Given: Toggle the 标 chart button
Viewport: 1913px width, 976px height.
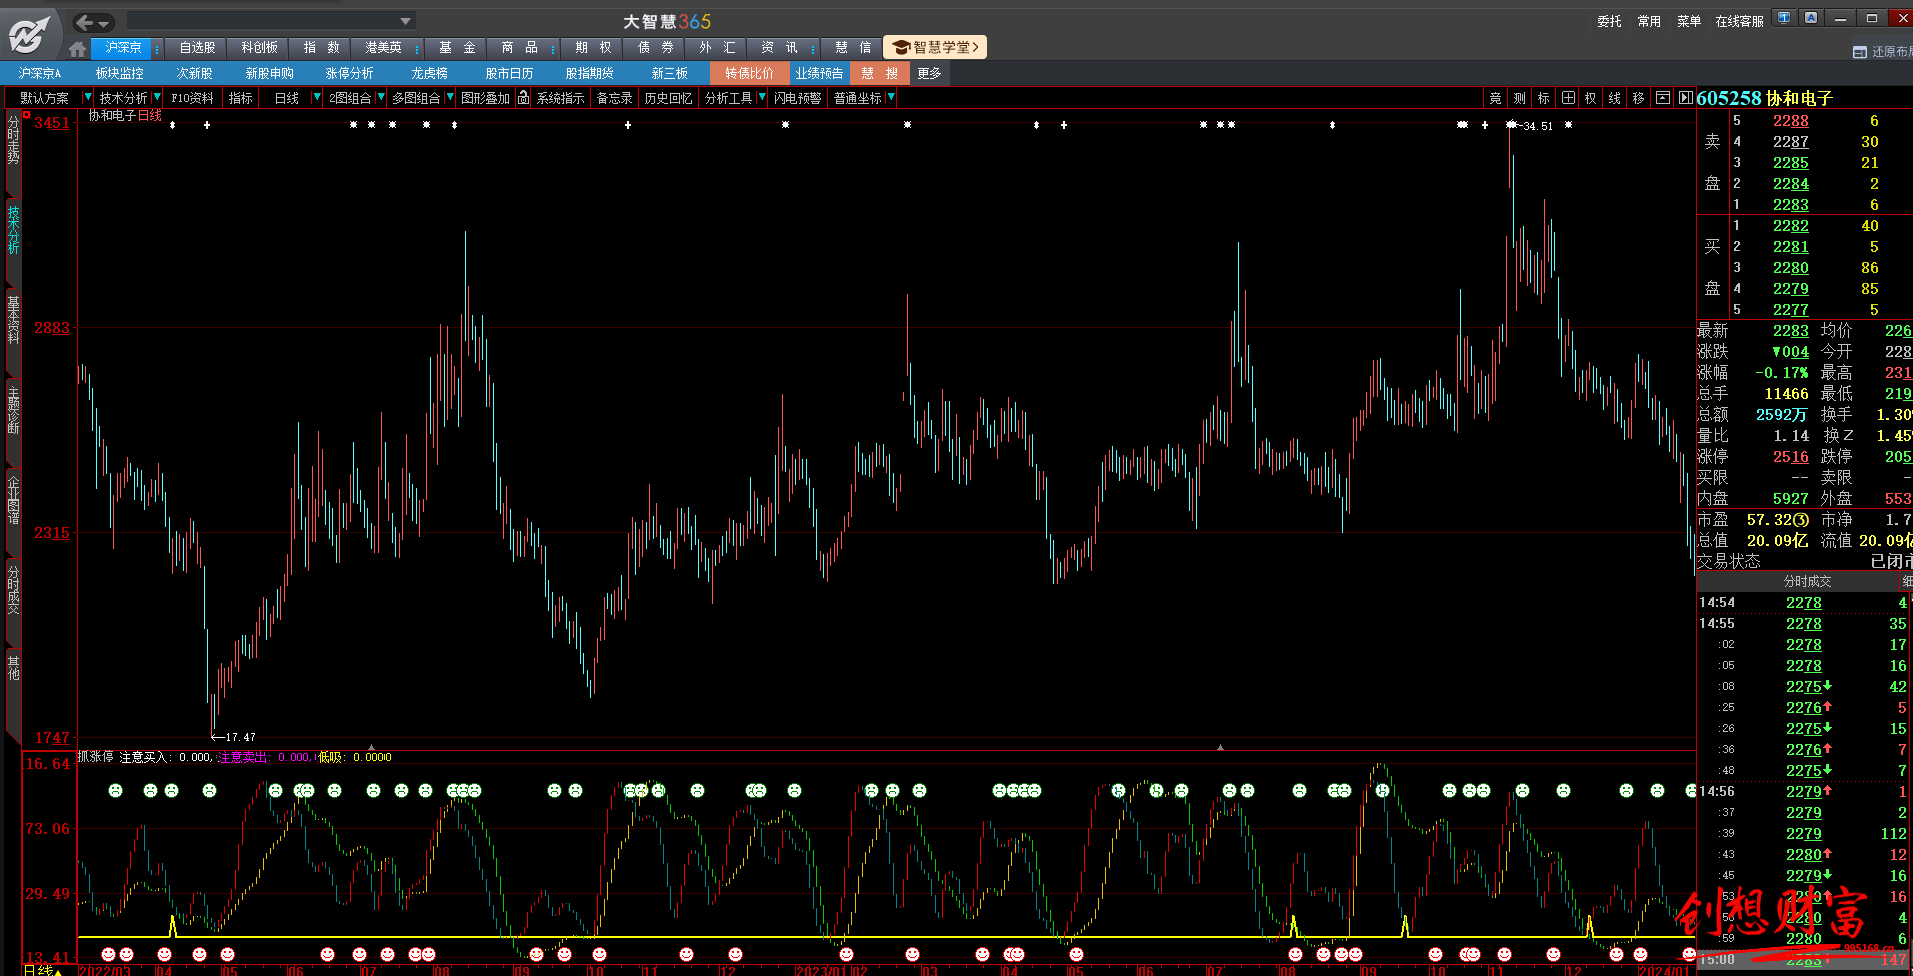Looking at the screenshot, I should tap(1543, 98).
